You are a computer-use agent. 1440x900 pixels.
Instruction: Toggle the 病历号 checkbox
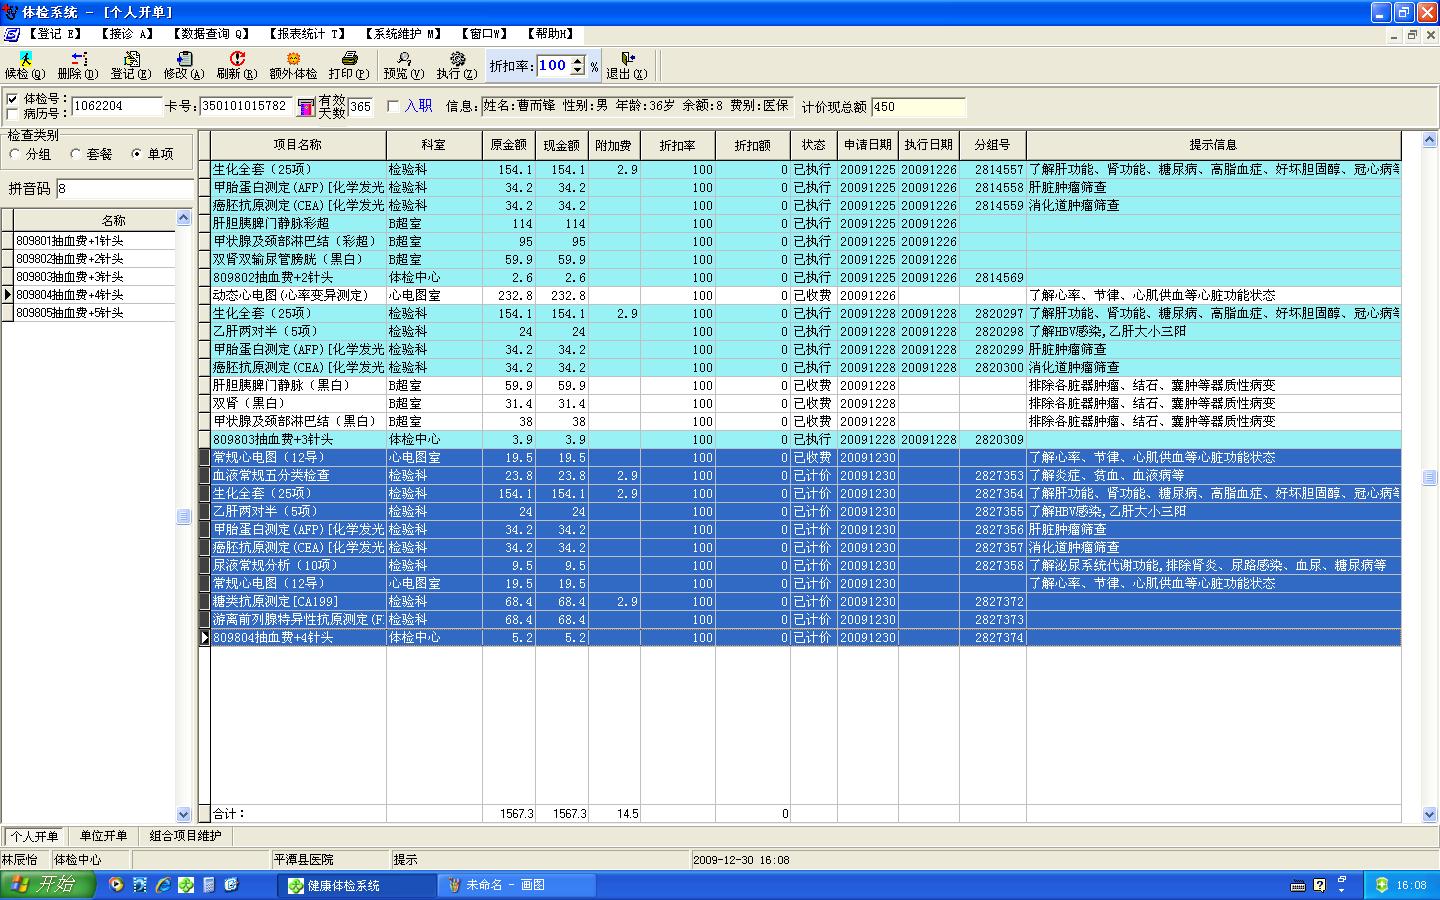pyautogui.click(x=13, y=114)
